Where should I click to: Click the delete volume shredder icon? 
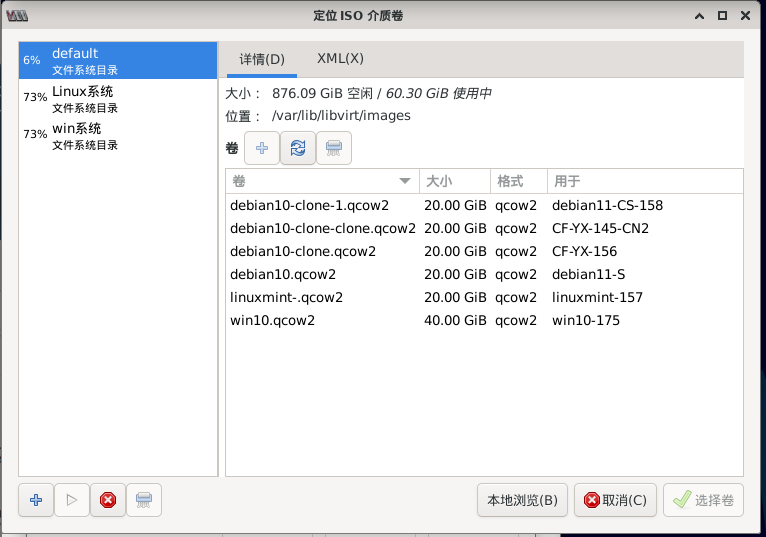[x=334, y=148]
